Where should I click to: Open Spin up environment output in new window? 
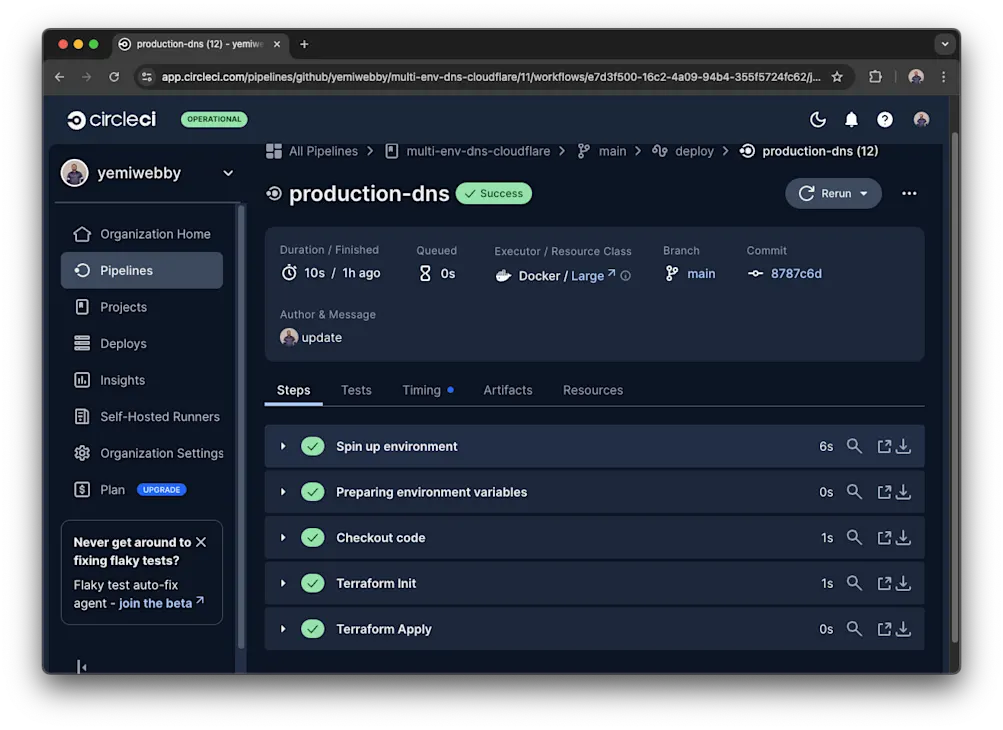[884, 446]
